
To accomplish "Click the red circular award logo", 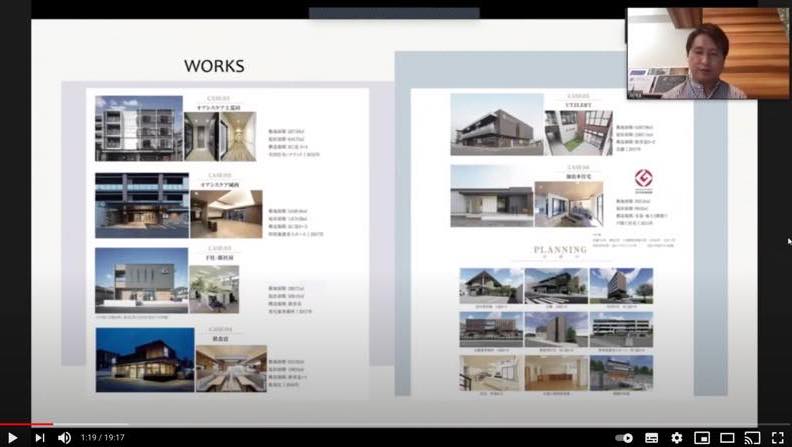I will click(643, 180).
